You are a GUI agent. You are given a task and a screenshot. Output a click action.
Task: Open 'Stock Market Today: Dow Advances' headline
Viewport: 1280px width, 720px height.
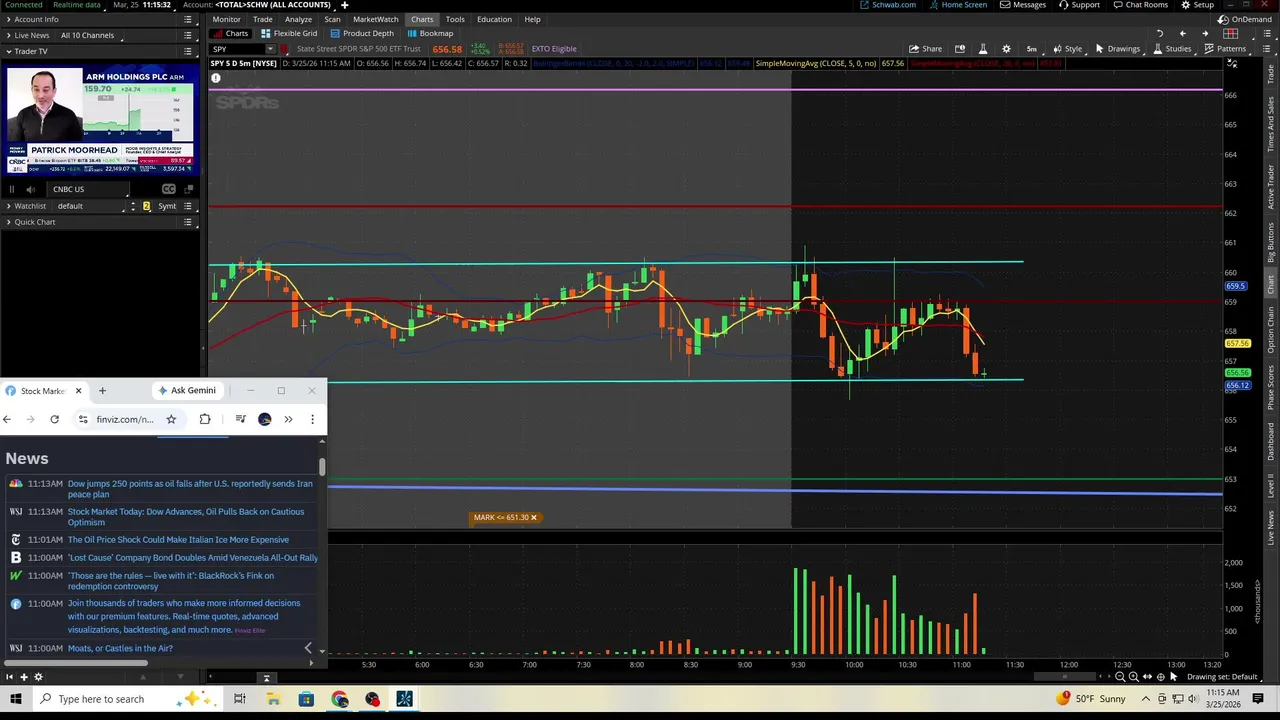pyautogui.click(x=186, y=517)
